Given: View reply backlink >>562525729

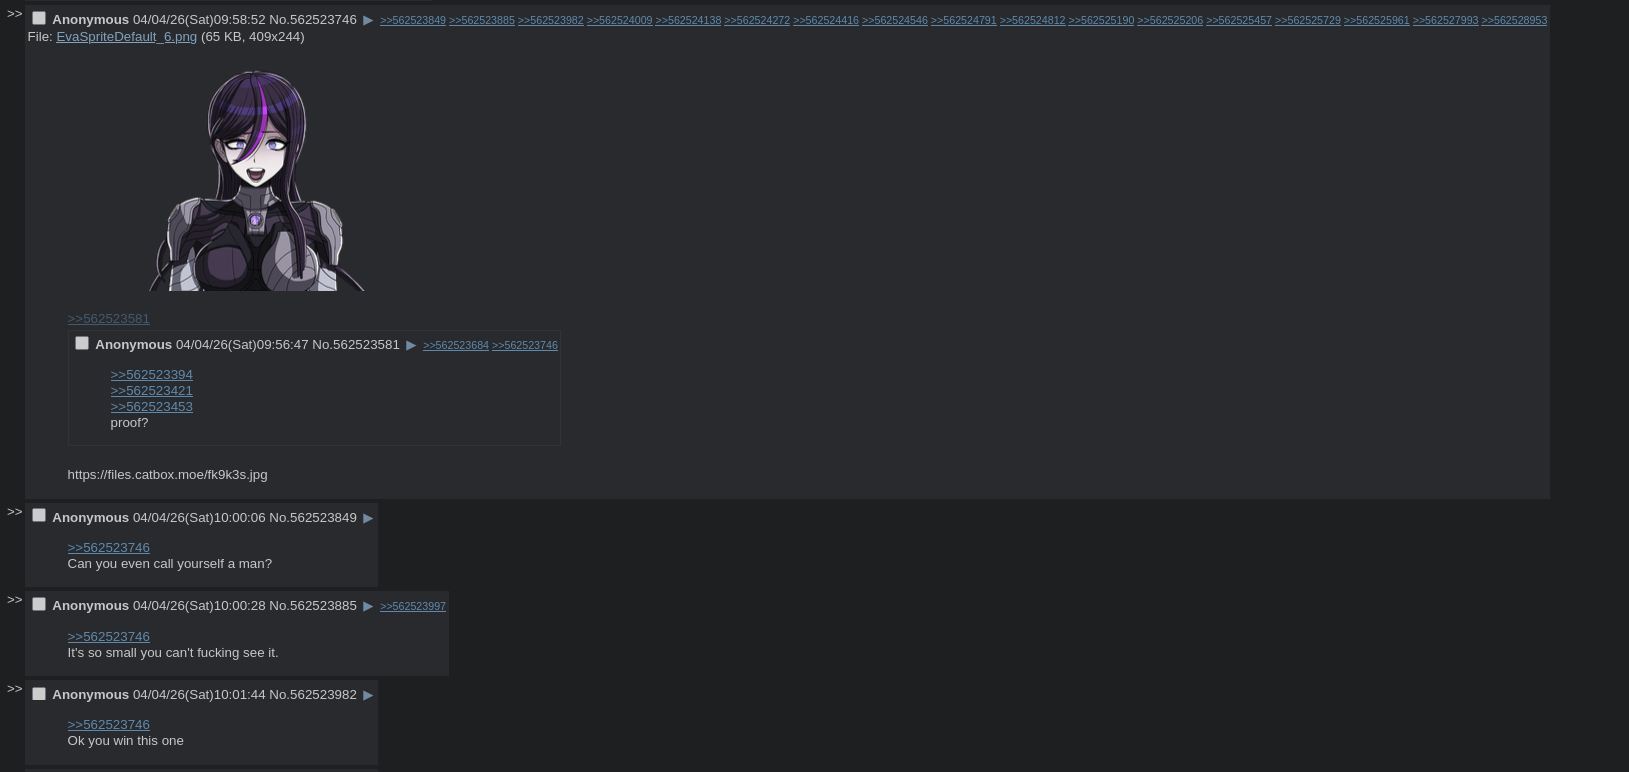Looking at the screenshot, I should pos(1308,20).
